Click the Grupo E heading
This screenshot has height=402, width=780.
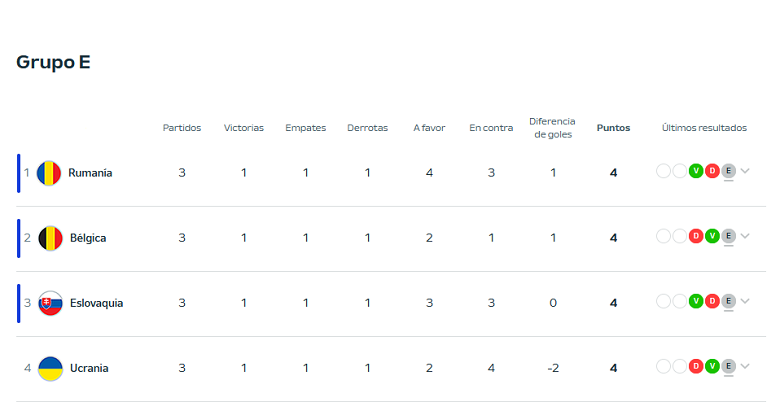point(53,62)
